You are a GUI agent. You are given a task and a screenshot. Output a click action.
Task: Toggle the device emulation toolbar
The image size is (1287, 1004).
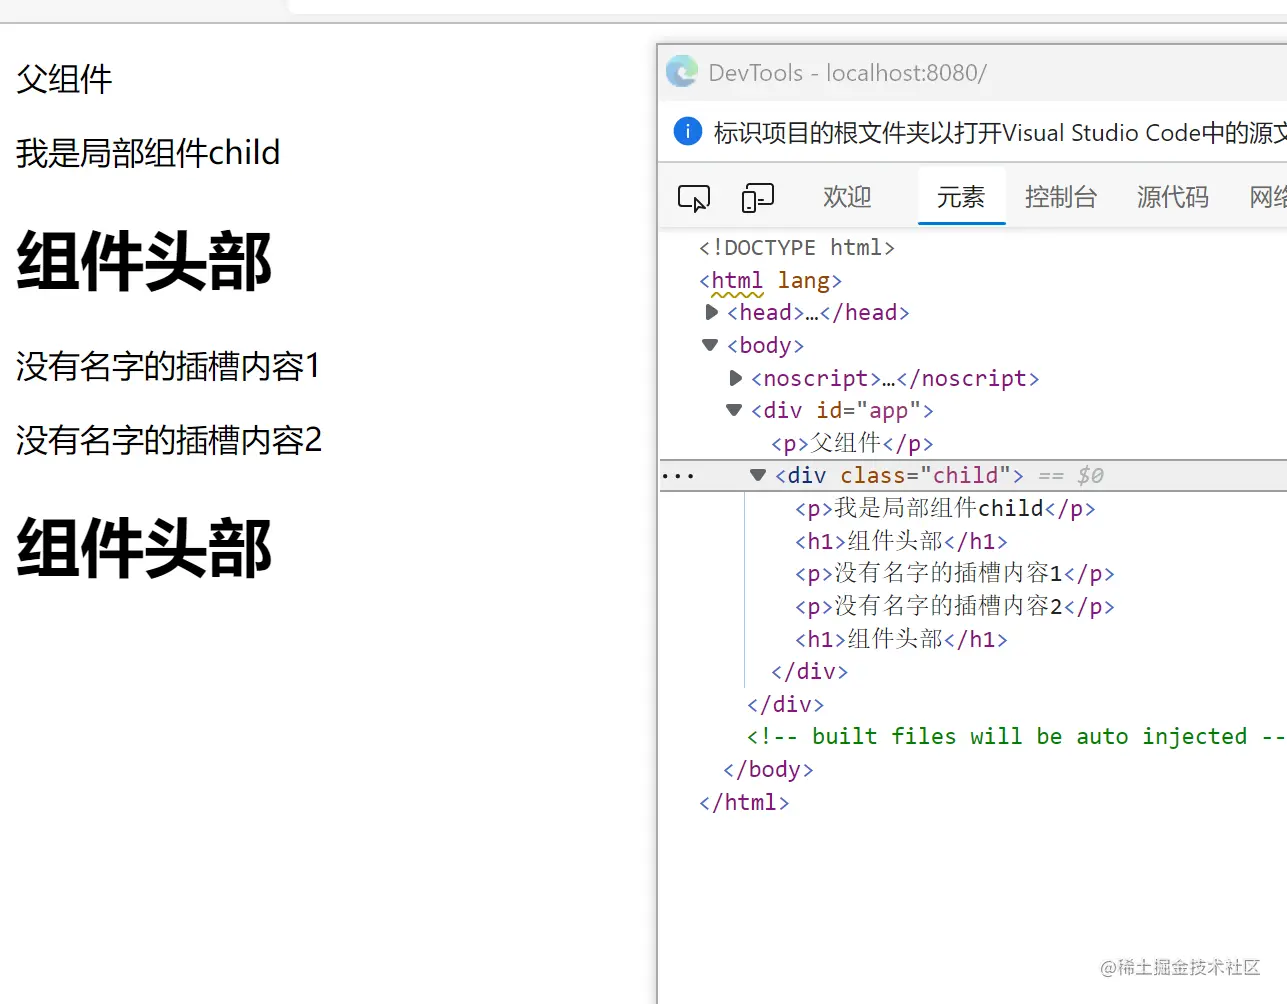click(757, 198)
